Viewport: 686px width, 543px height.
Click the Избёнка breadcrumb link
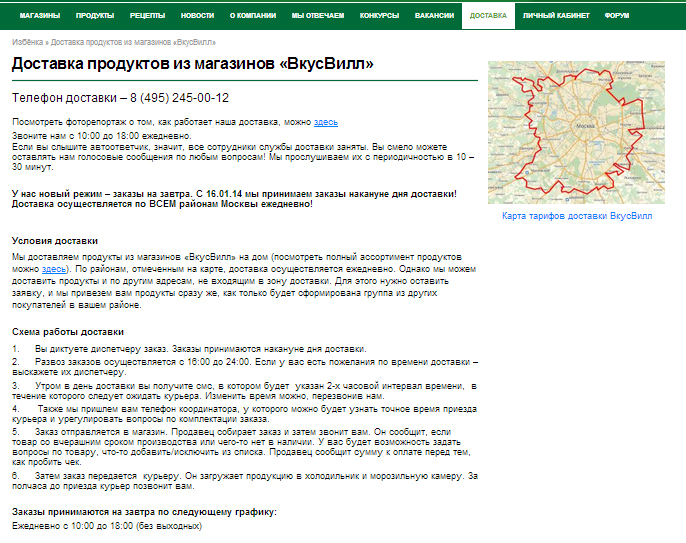[28, 42]
